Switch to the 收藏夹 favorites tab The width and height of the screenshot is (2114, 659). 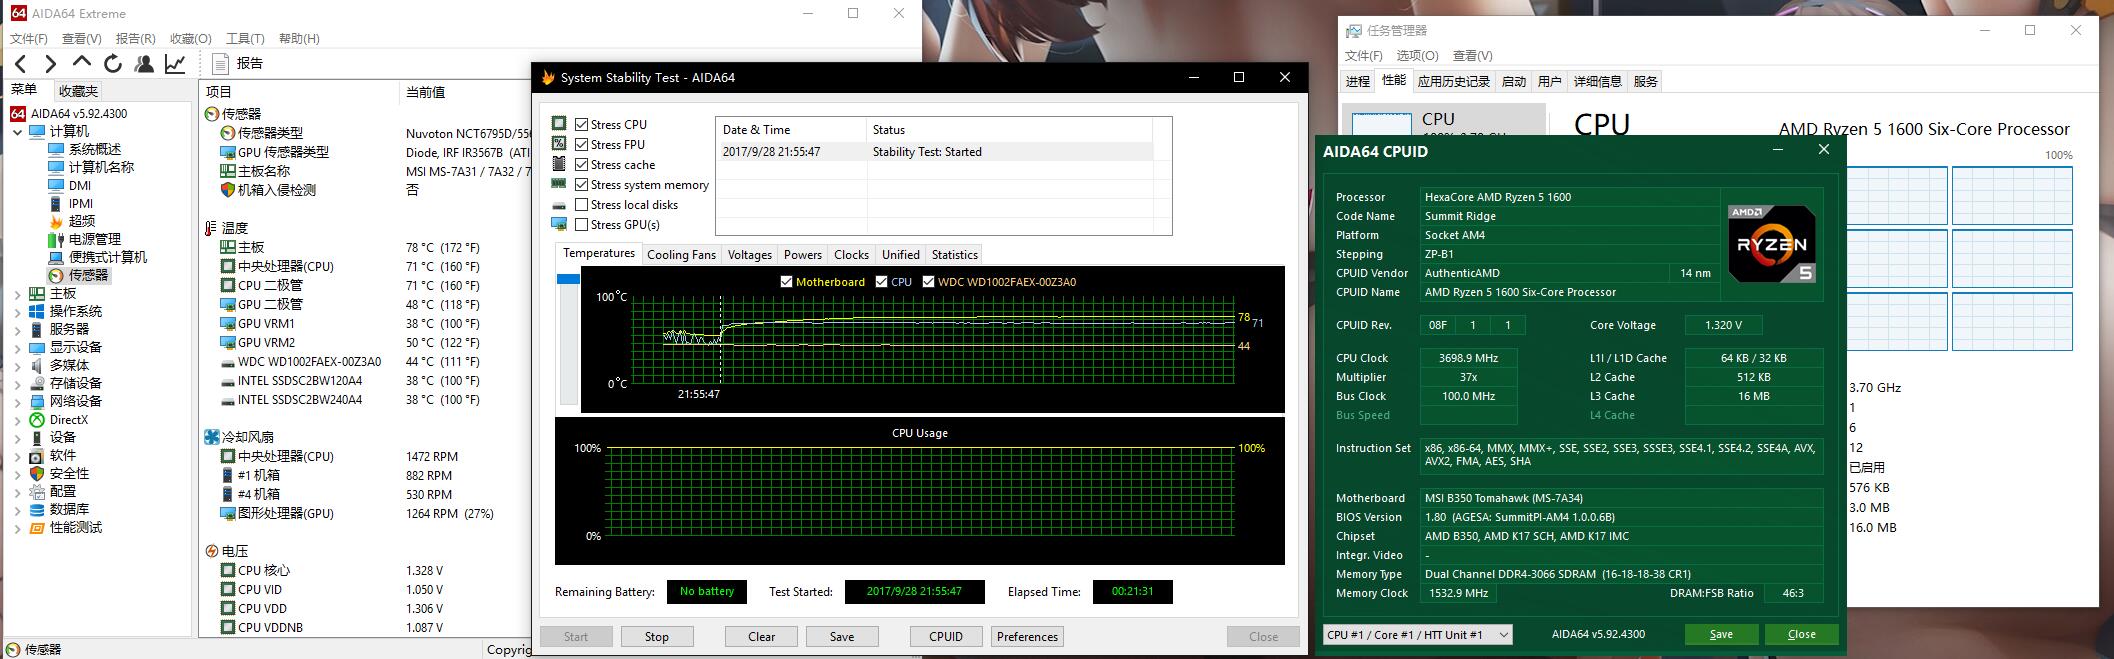tap(78, 91)
